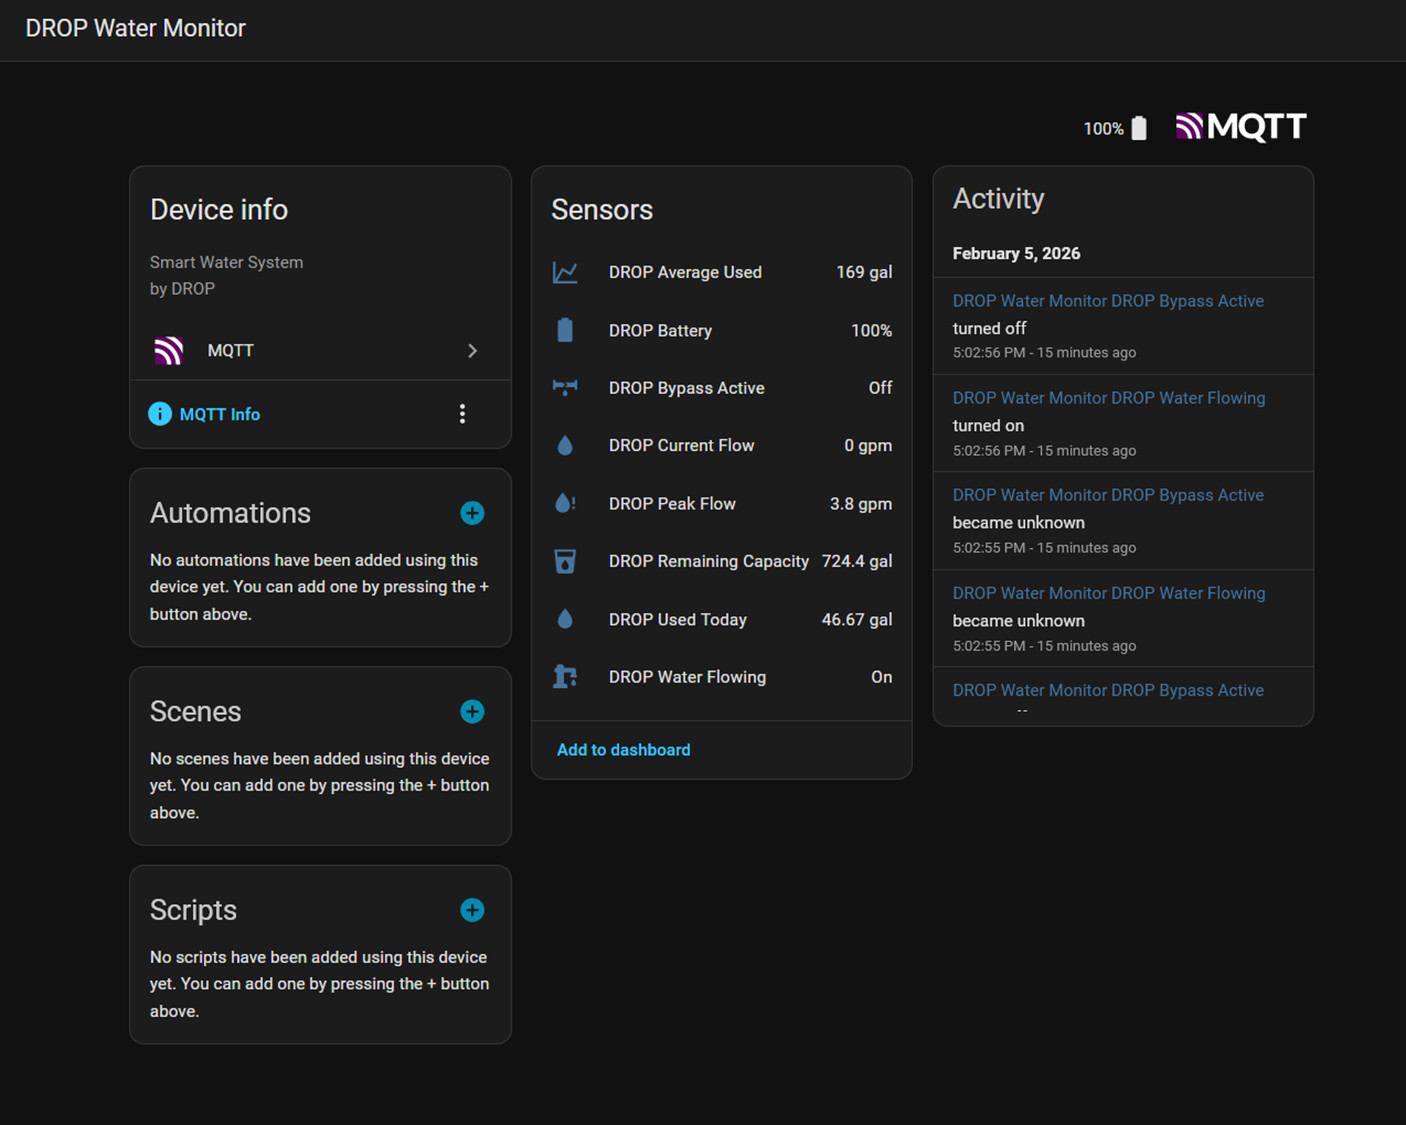Click the MQTT Info blue info icon

[160, 414]
